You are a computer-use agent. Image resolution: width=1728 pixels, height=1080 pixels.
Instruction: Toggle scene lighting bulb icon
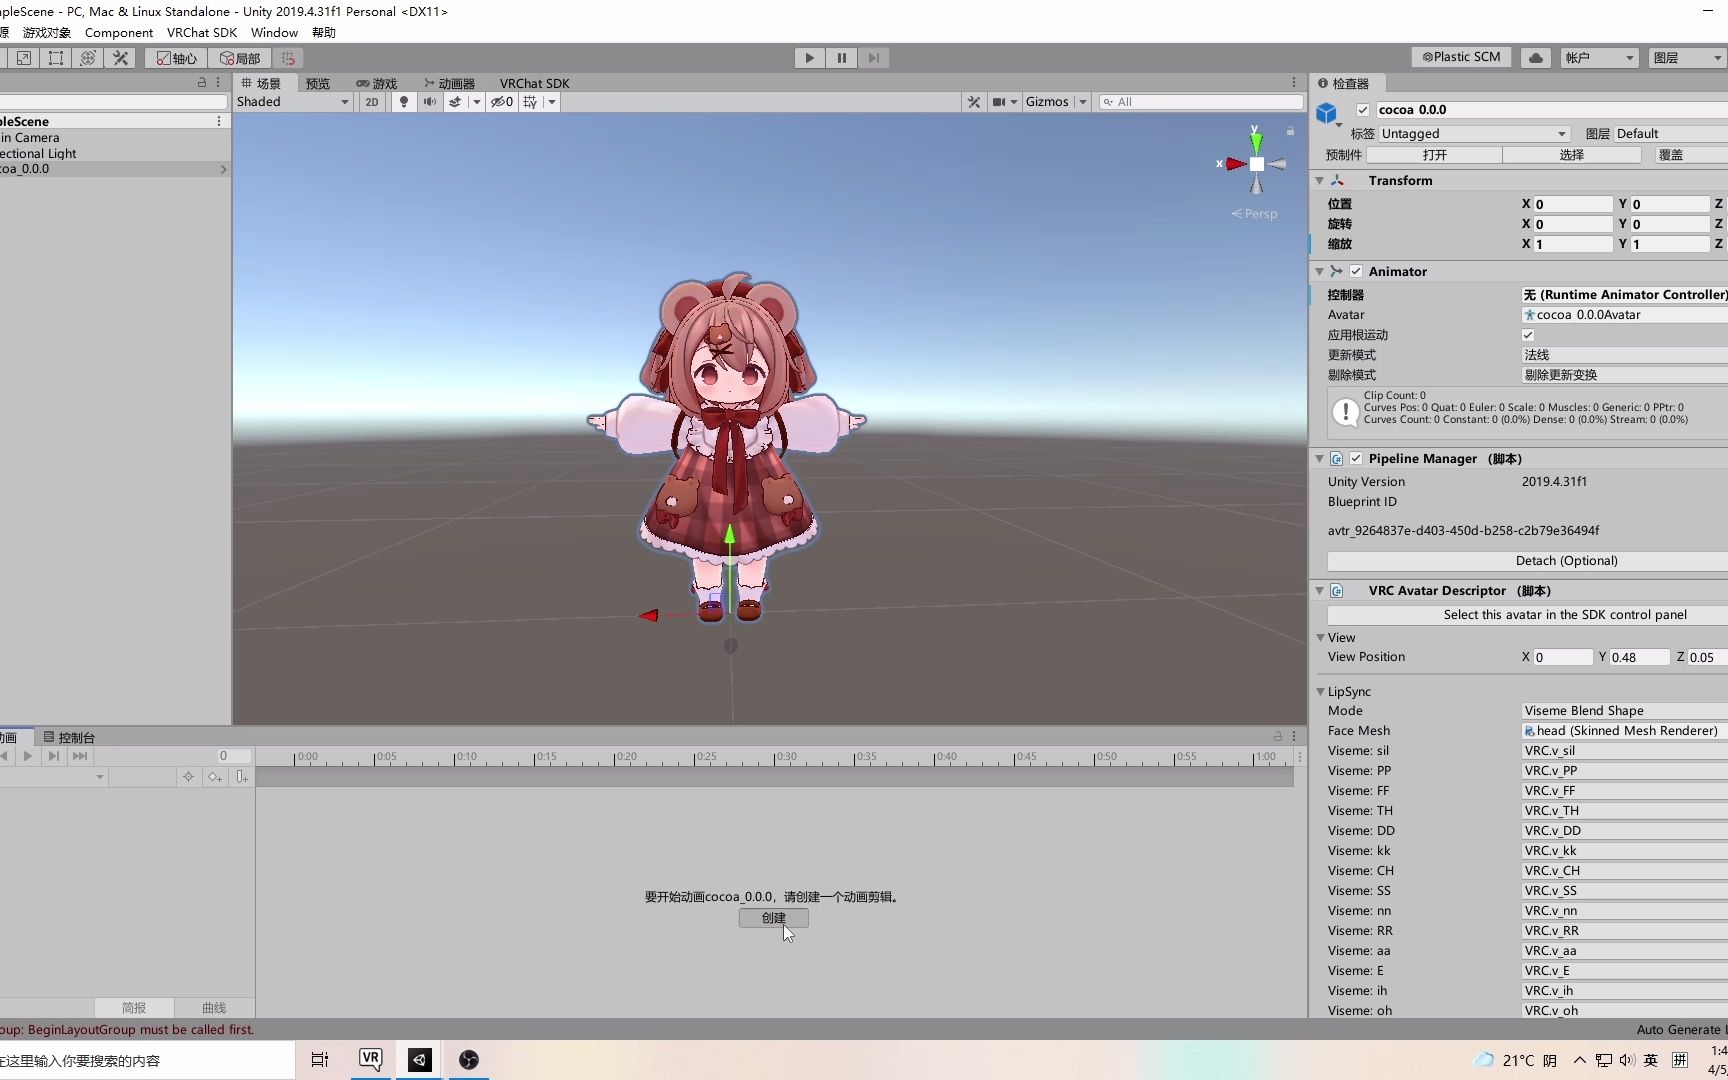point(404,102)
